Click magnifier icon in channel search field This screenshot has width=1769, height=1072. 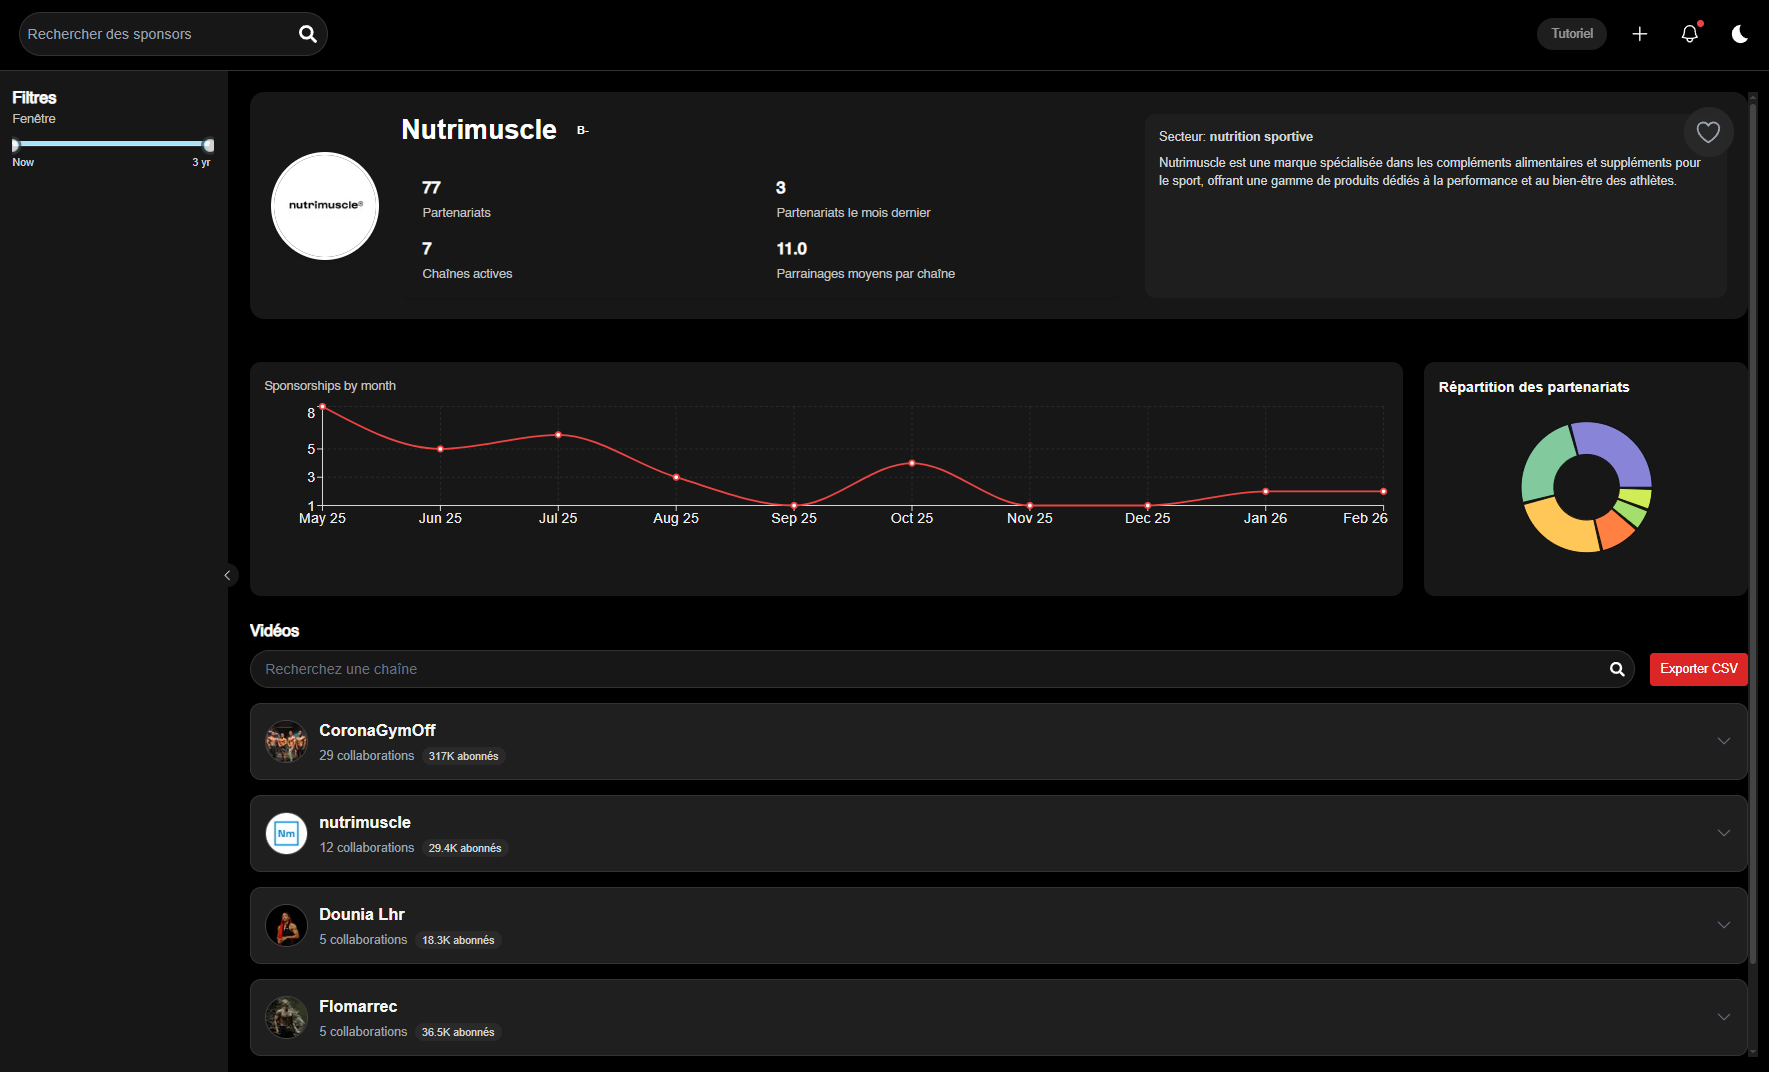point(1617,669)
